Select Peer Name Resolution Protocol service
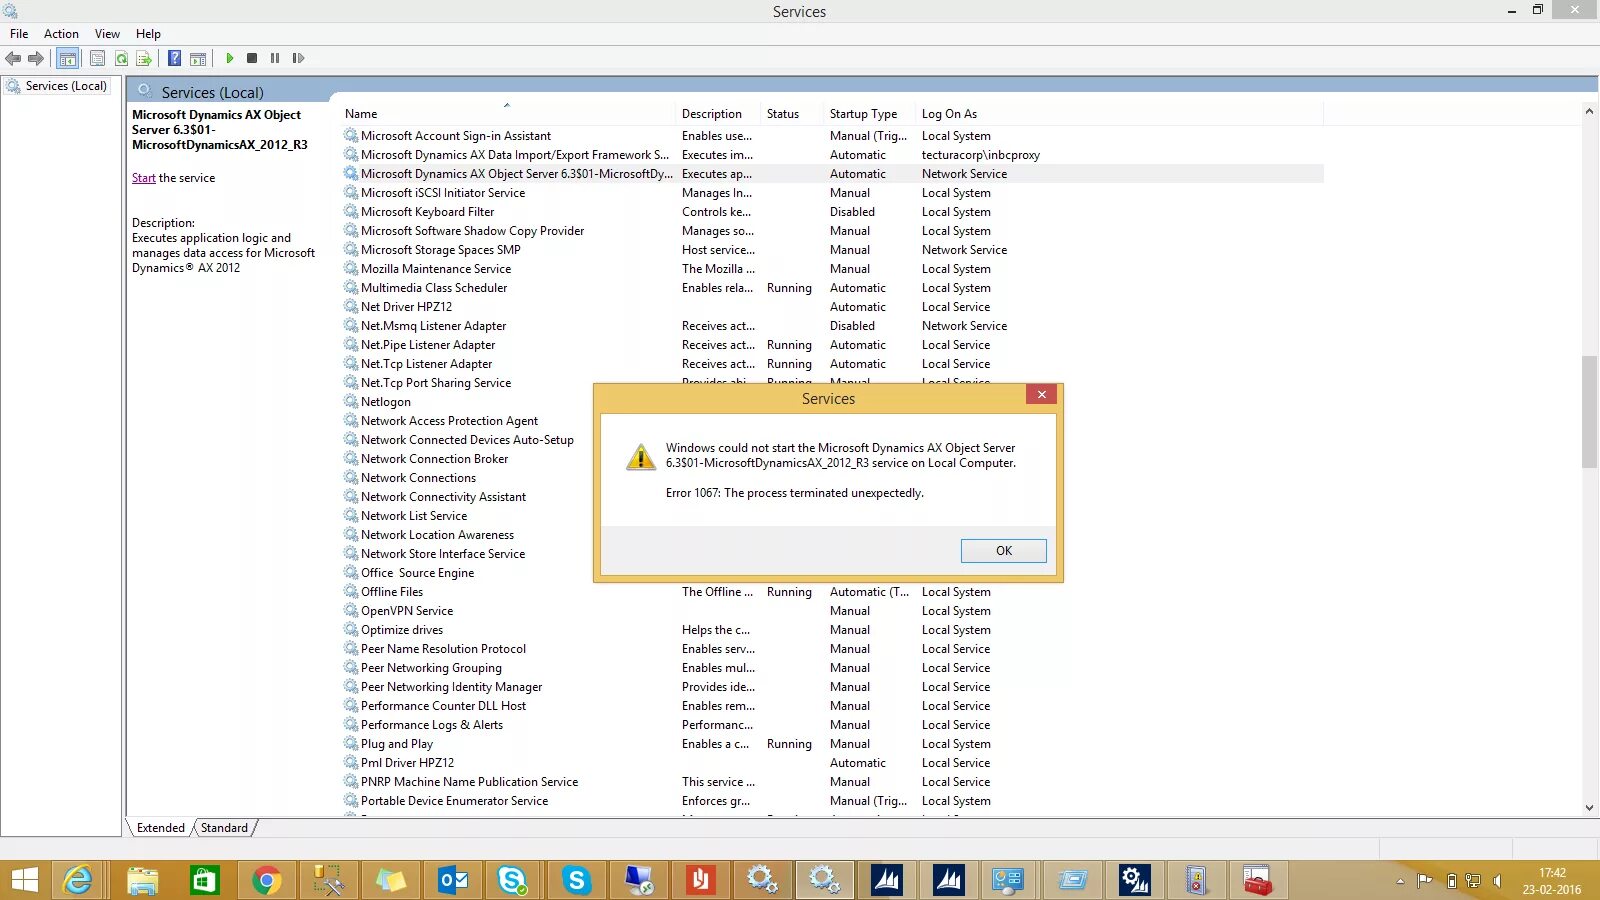This screenshot has height=900, width=1600. [443, 649]
